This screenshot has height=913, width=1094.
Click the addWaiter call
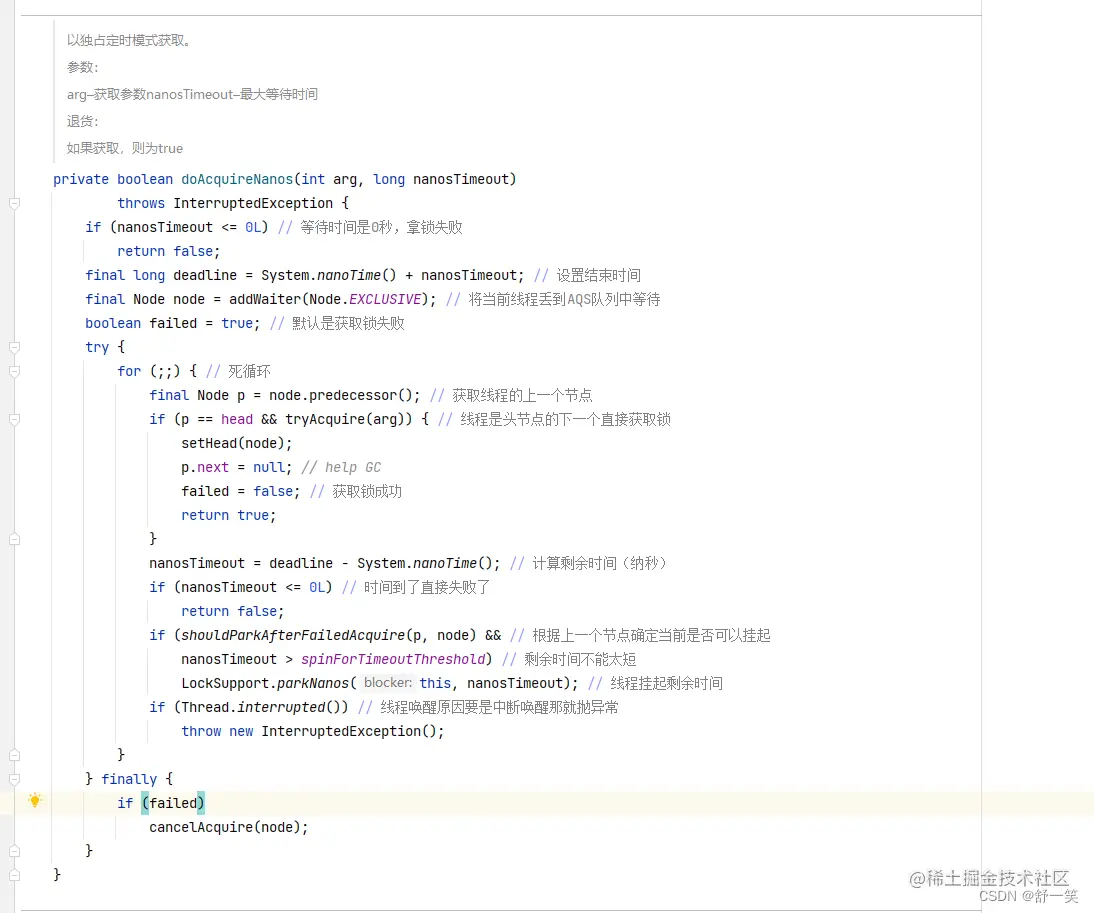[x=265, y=299]
